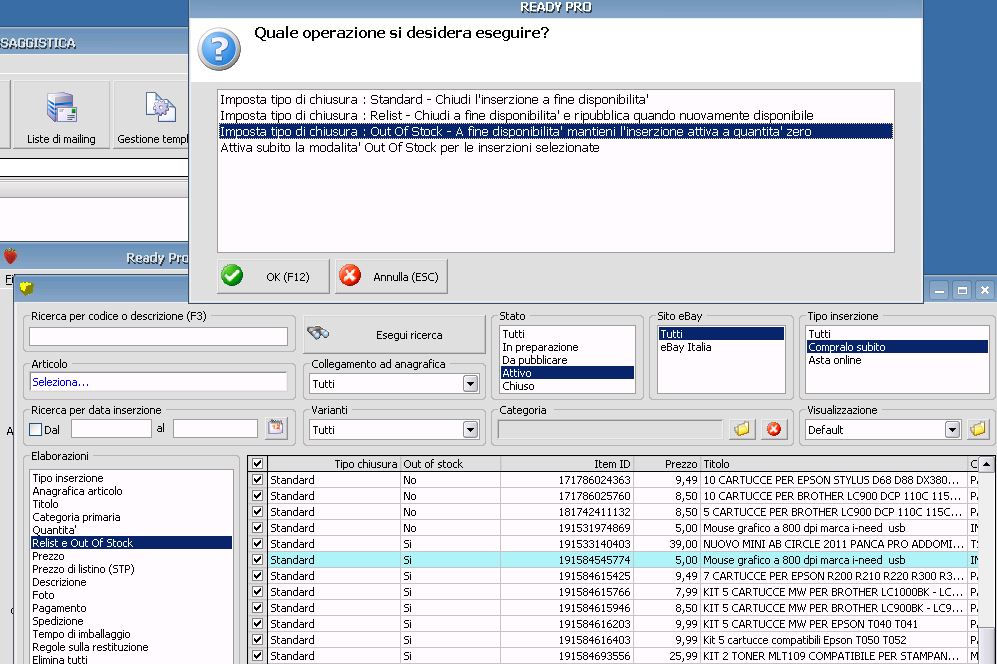
Task: Click the Ricerca per codice o descrizione field
Action: pyautogui.click(x=158, y=336)
